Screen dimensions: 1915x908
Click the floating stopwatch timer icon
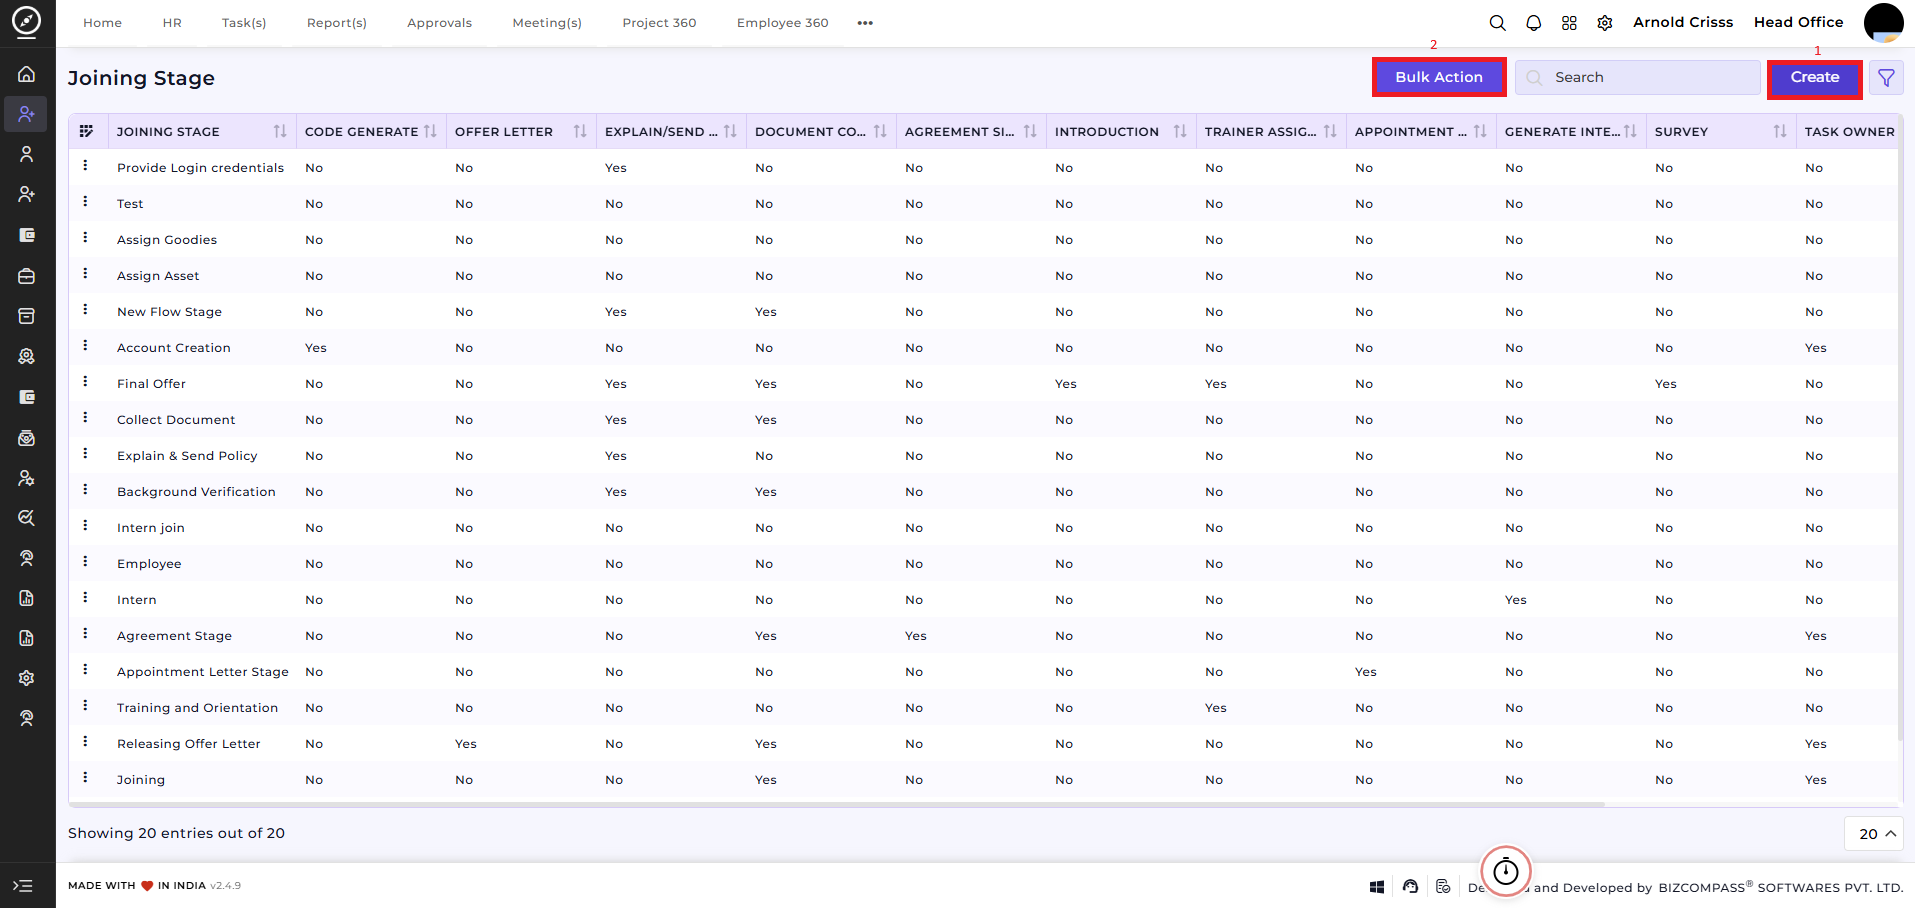pos(1506,872)
